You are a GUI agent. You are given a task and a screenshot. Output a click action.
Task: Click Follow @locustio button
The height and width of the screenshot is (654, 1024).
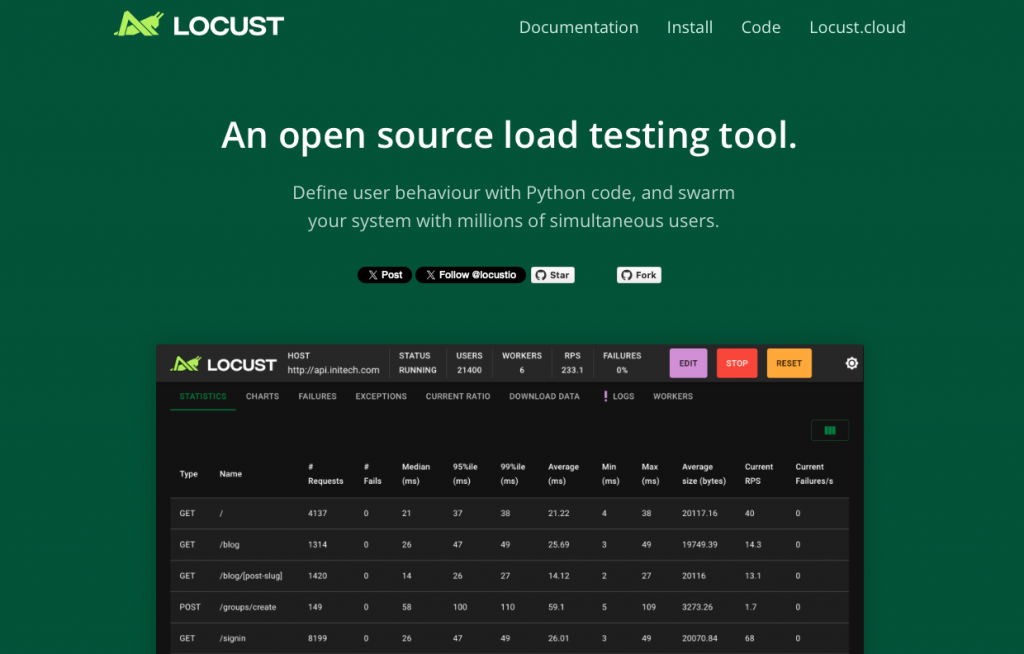point(471,275)
